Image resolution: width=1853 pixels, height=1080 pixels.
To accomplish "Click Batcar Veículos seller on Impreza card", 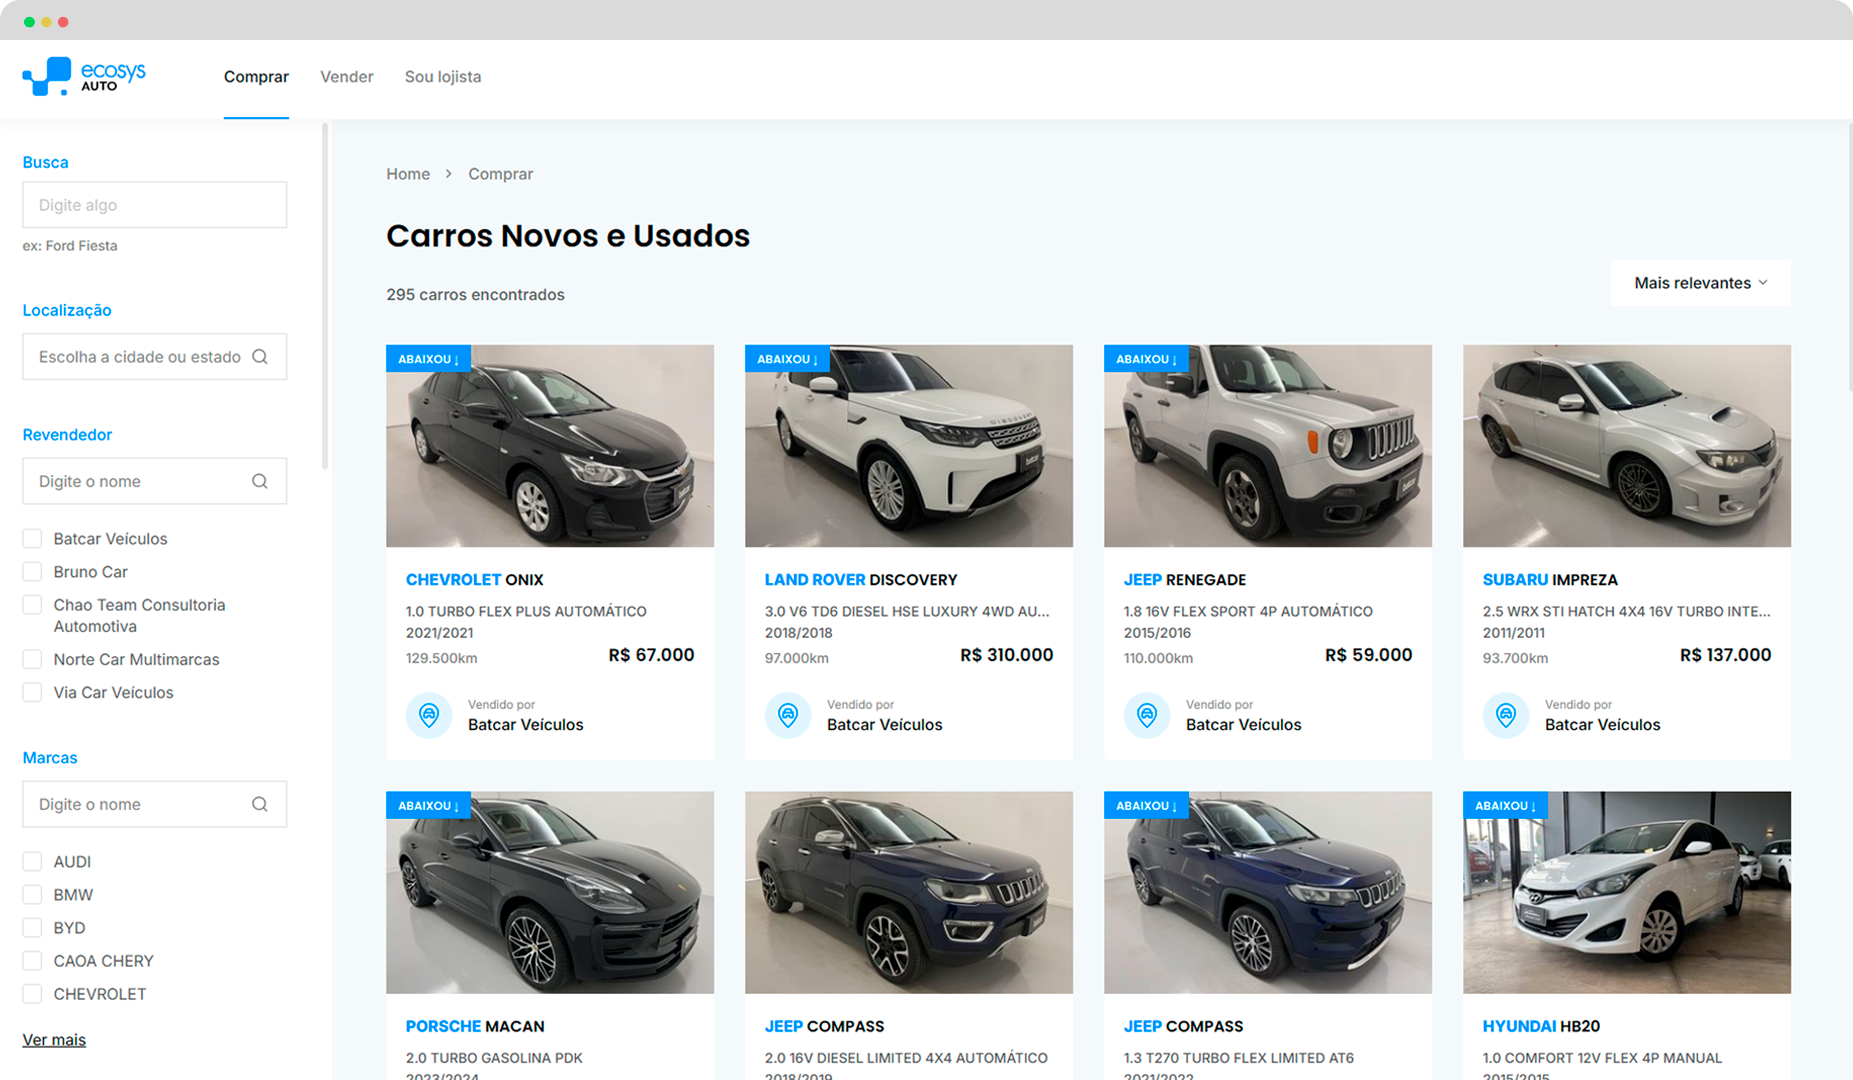I will (x=1603, y=725).
